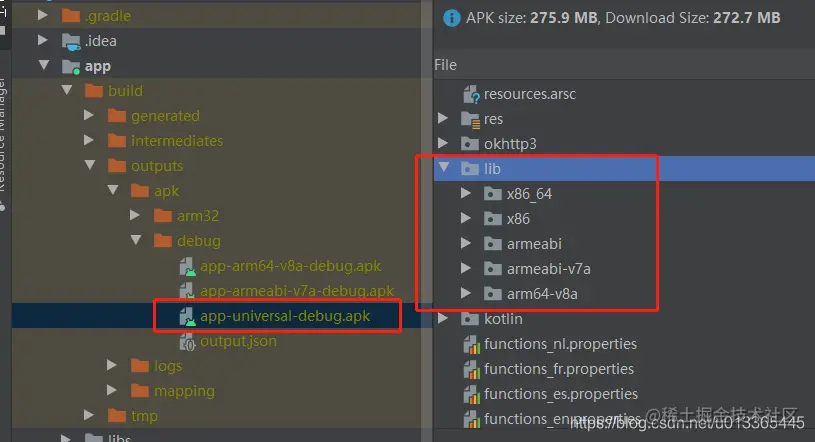The image size is (815, 442).
Task: Select app-armeabi-v7a-debug.apk file name
Action: pos(297,291)
